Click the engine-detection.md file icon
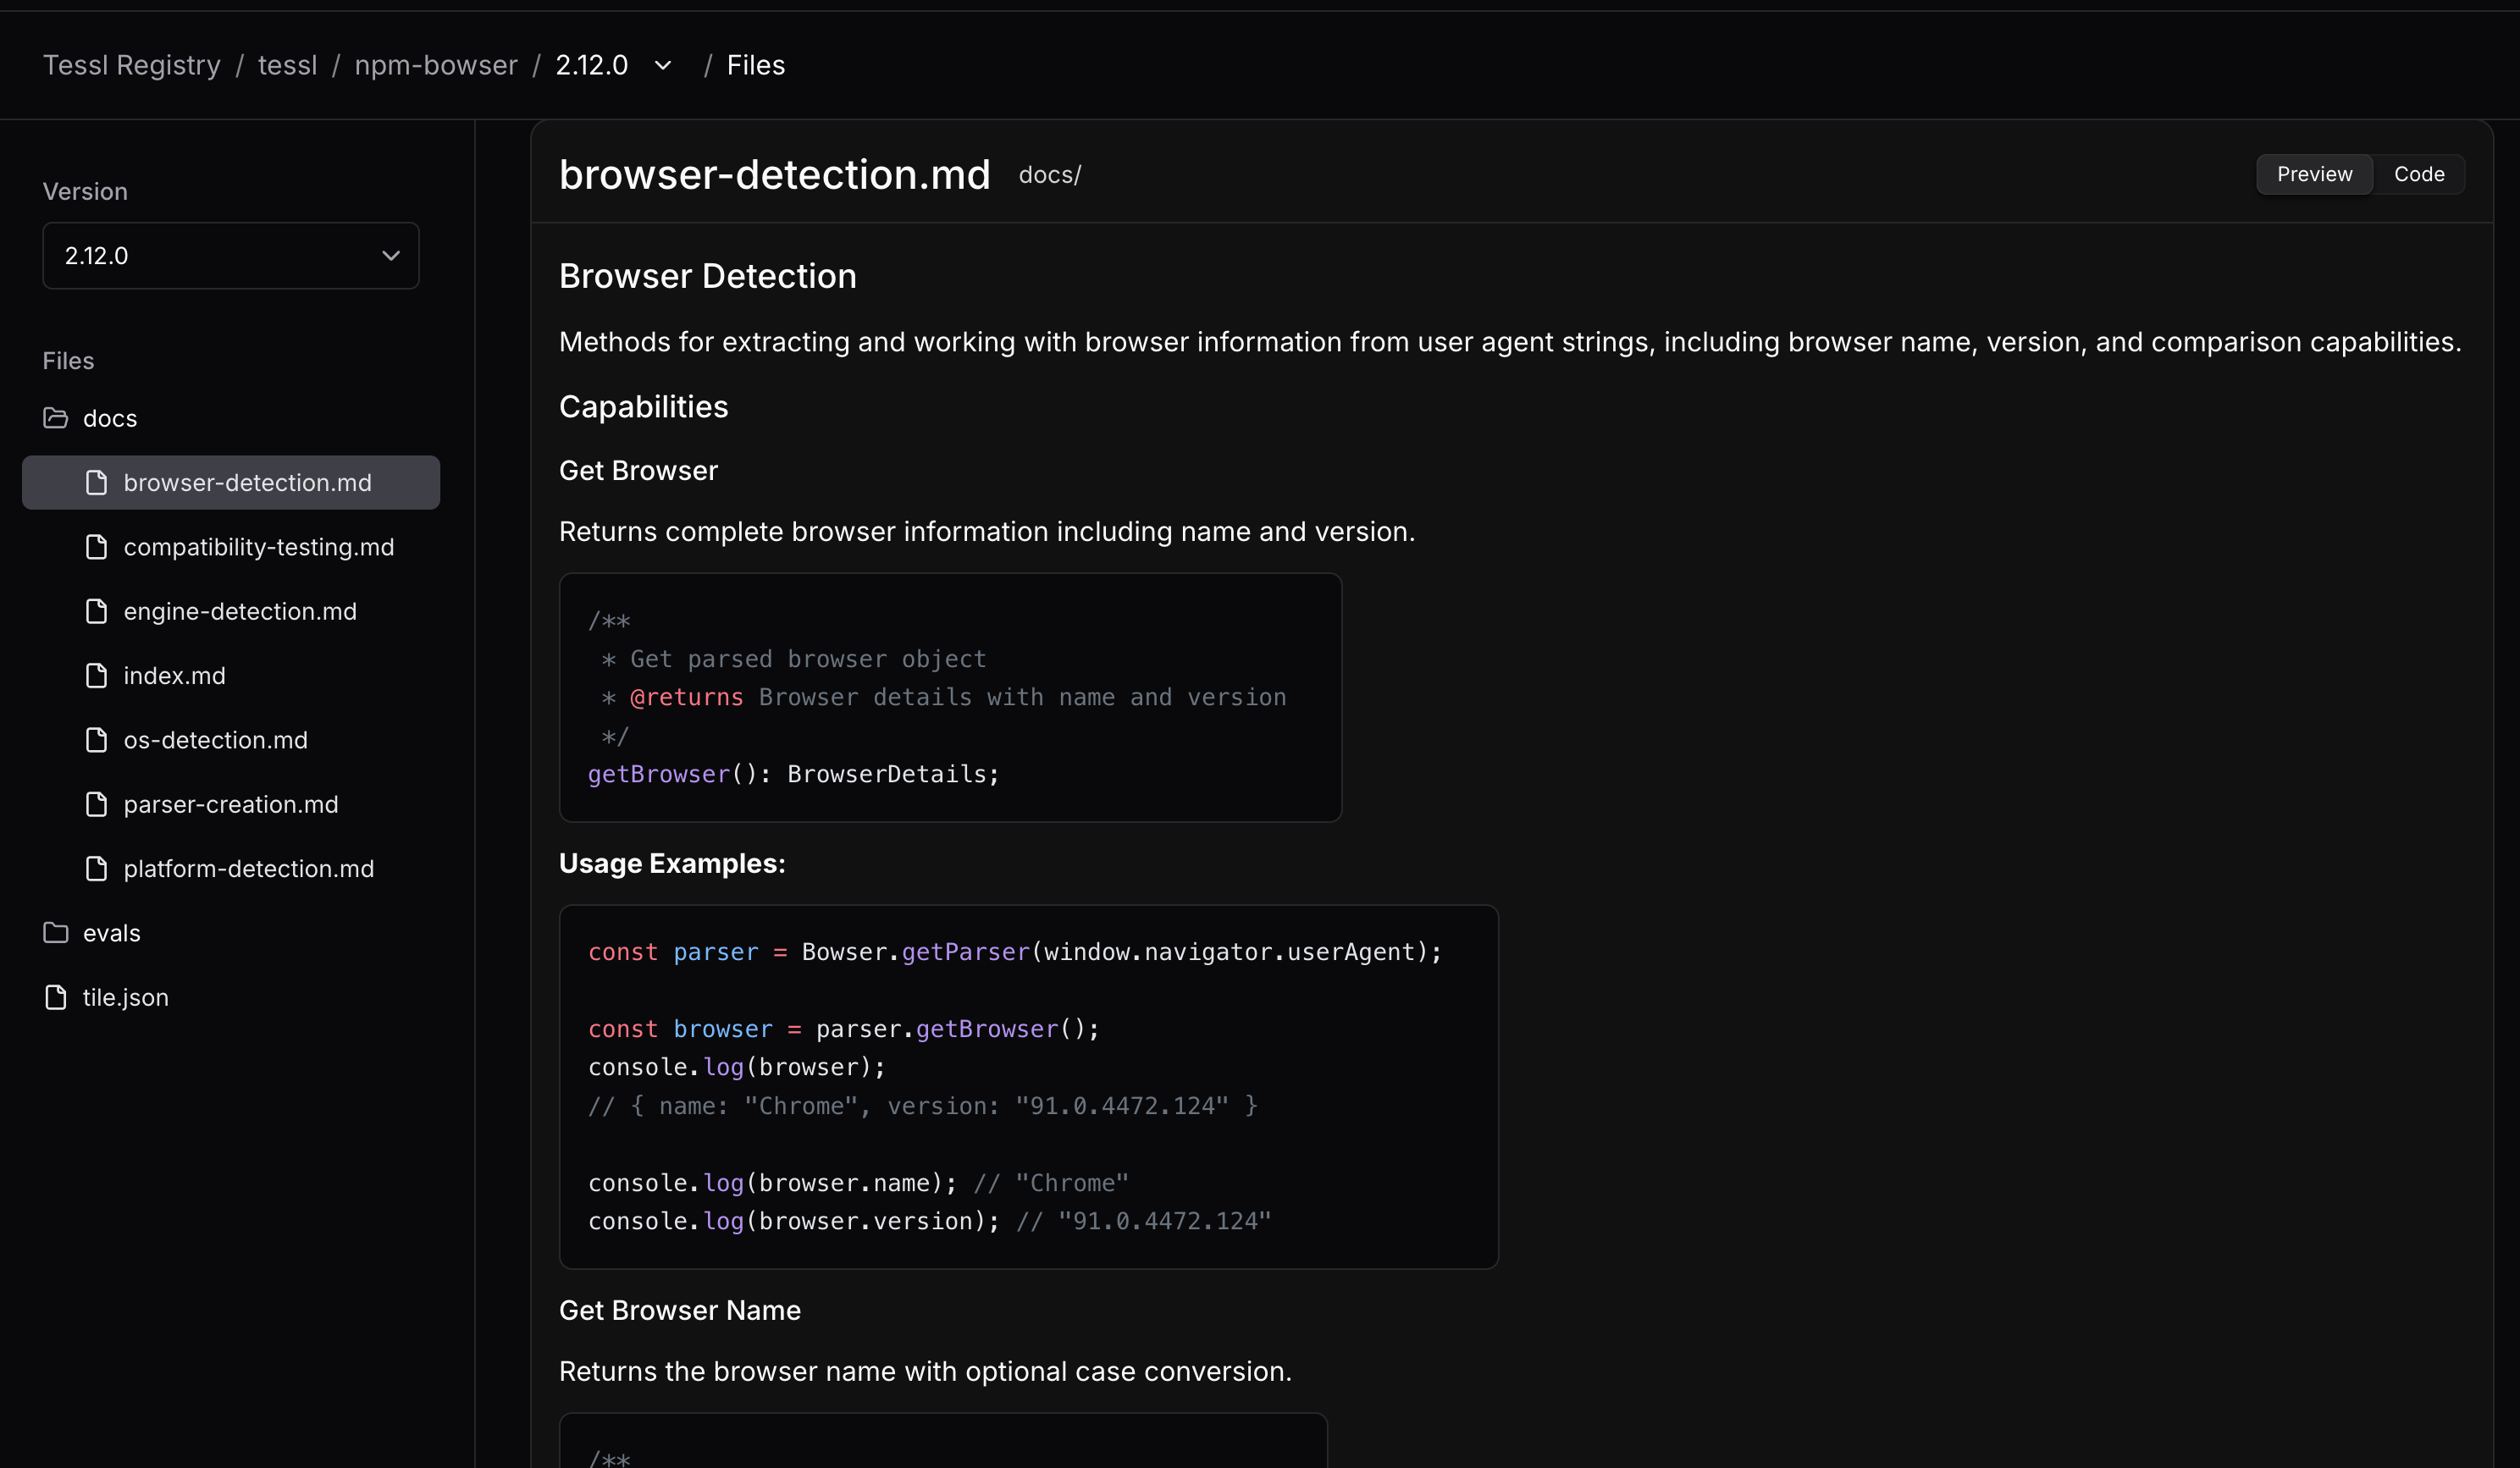This screenshot has width=2520, height=1468. click(96, 611)
